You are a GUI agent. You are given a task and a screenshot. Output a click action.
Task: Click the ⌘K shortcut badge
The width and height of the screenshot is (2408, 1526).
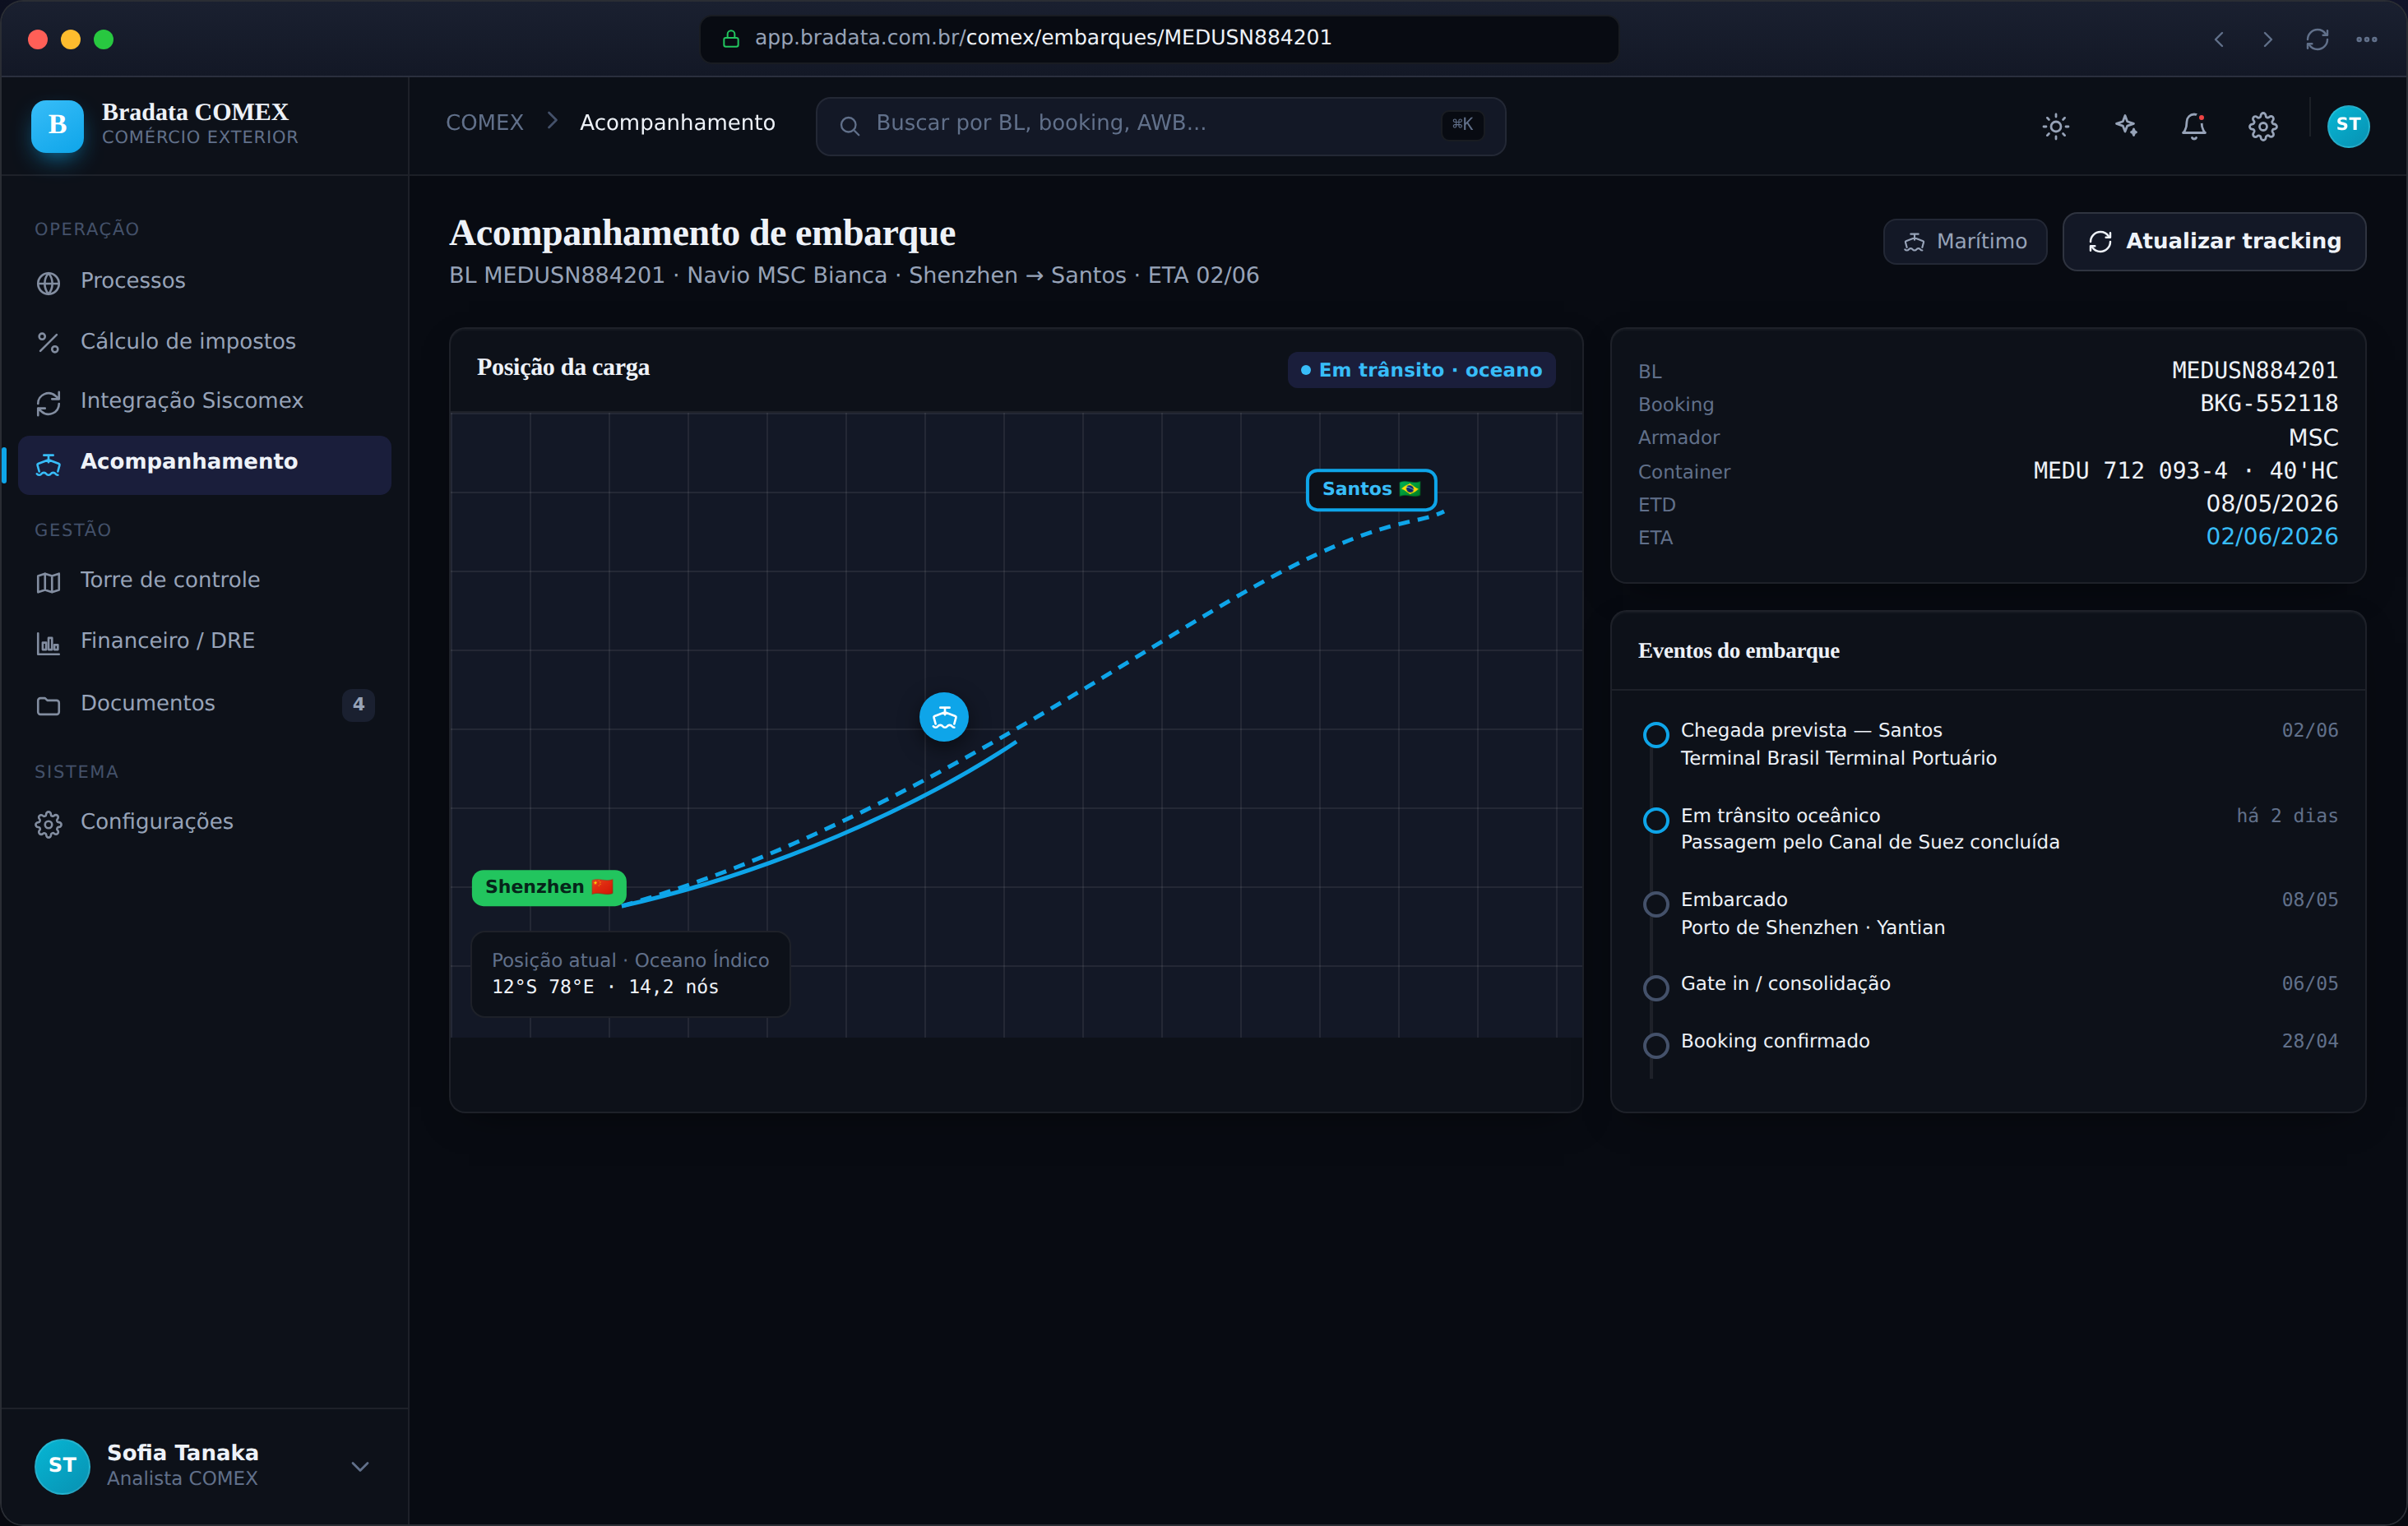[x=1462, y=125]
